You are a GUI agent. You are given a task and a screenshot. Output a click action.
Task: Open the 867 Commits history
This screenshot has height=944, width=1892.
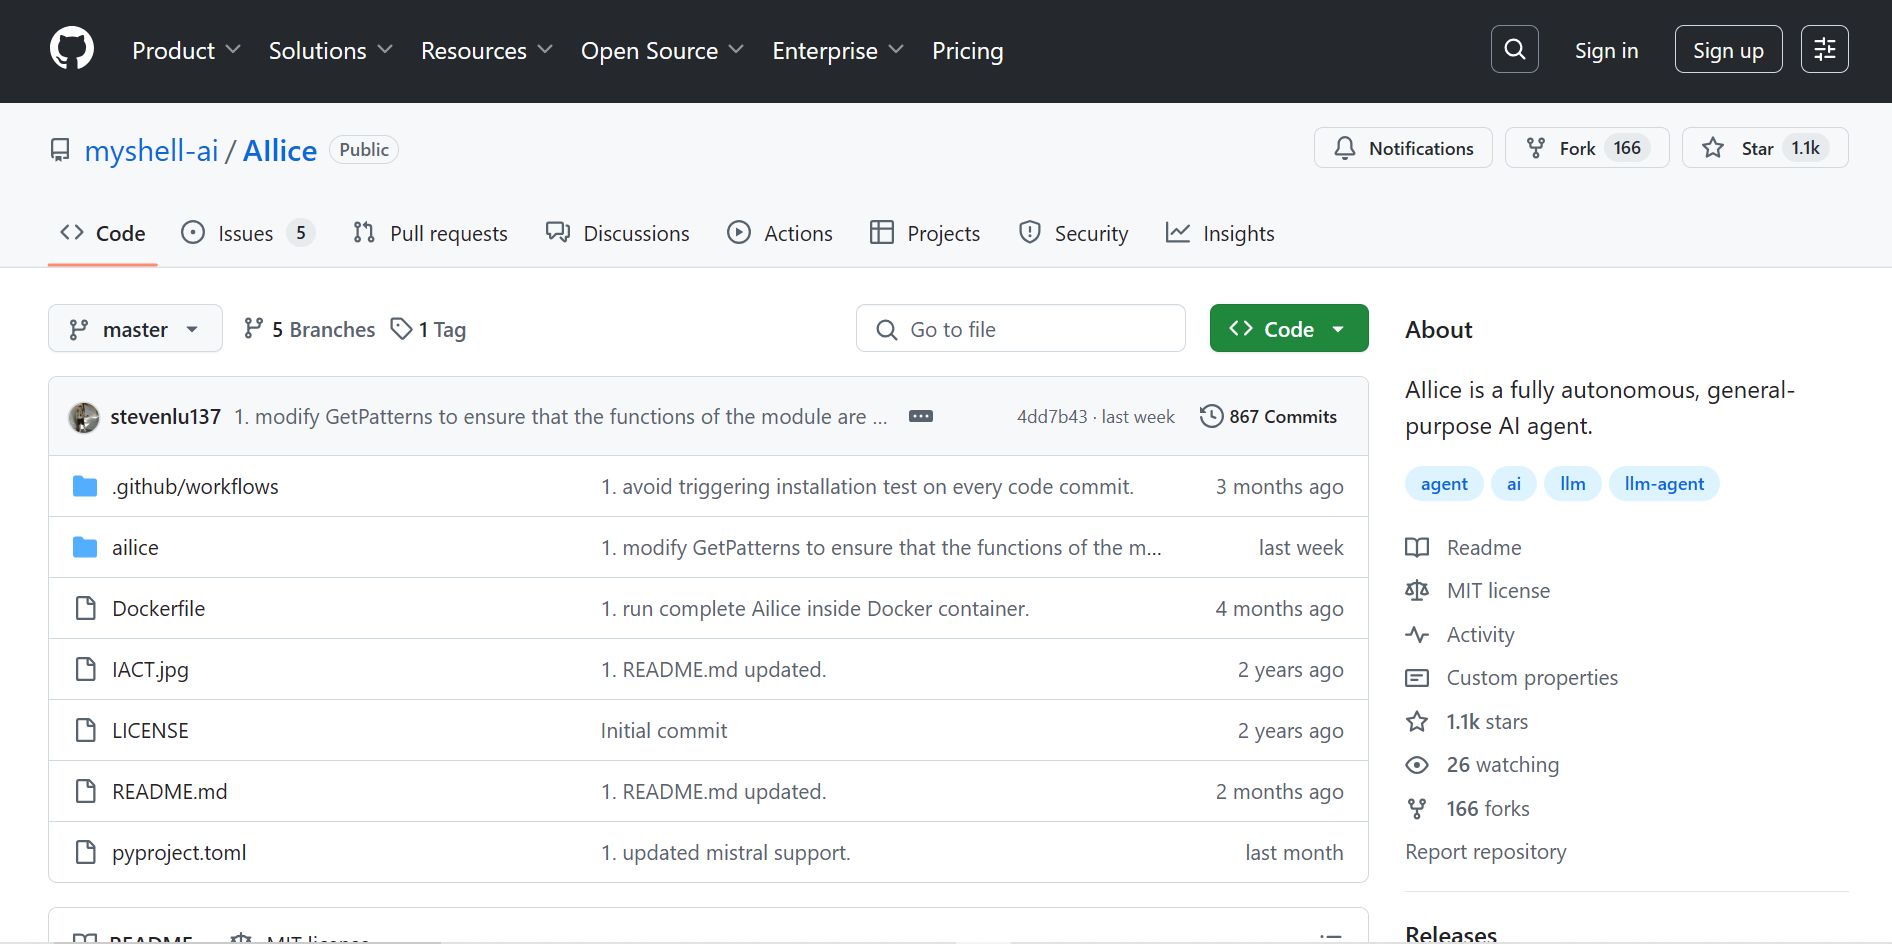pos(1268,416)
